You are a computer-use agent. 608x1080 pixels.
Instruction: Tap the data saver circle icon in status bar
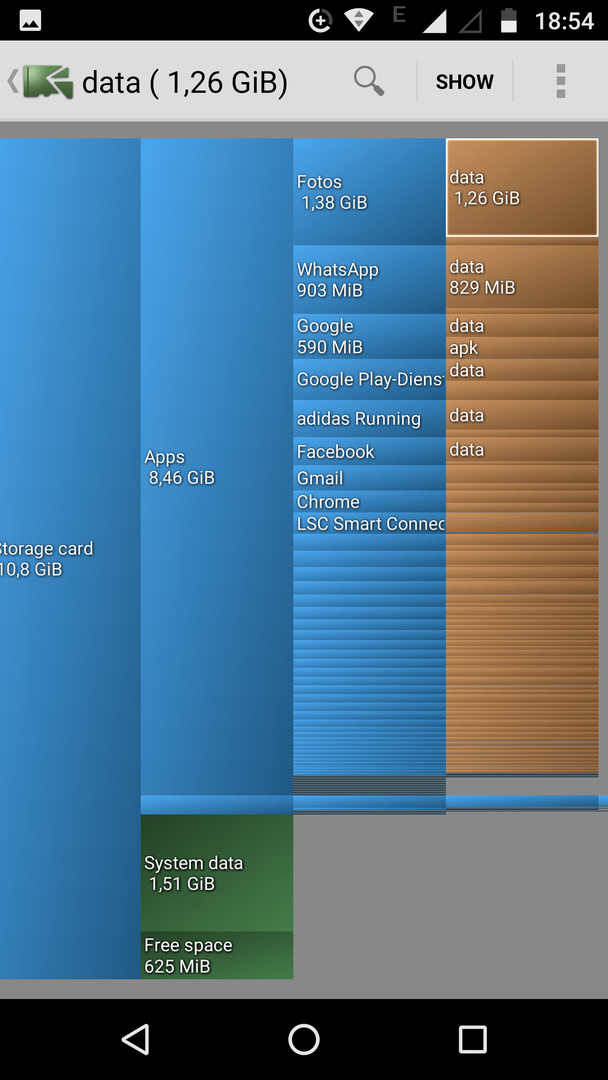320,21
